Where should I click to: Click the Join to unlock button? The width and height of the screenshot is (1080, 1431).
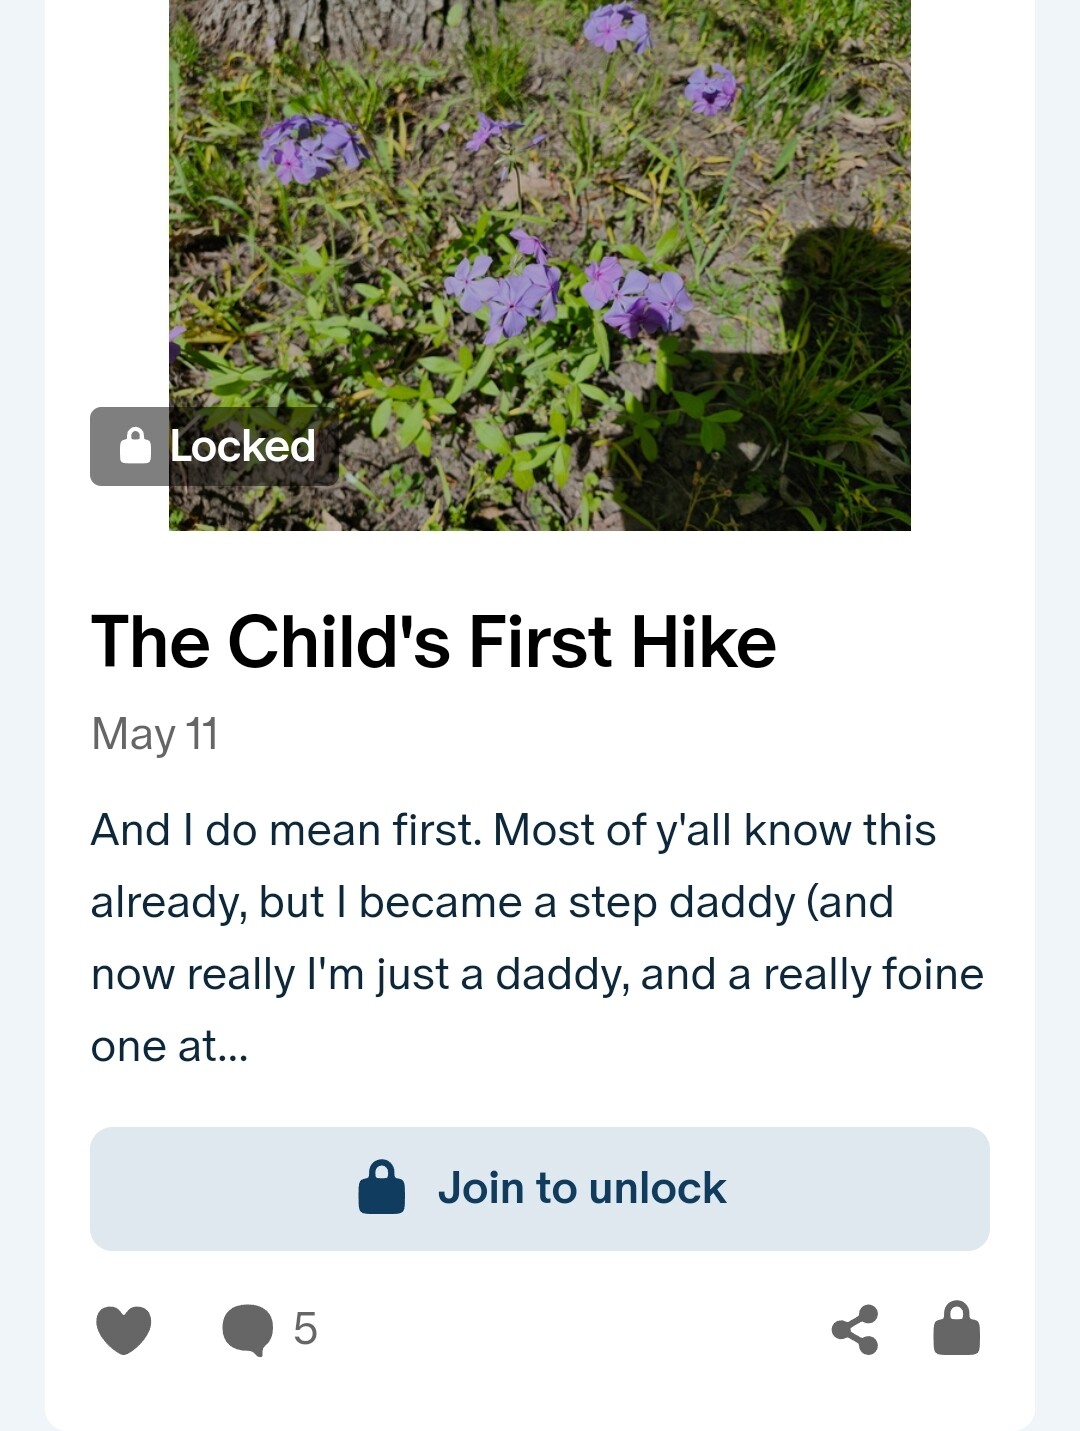click(x=540, y=1189)
